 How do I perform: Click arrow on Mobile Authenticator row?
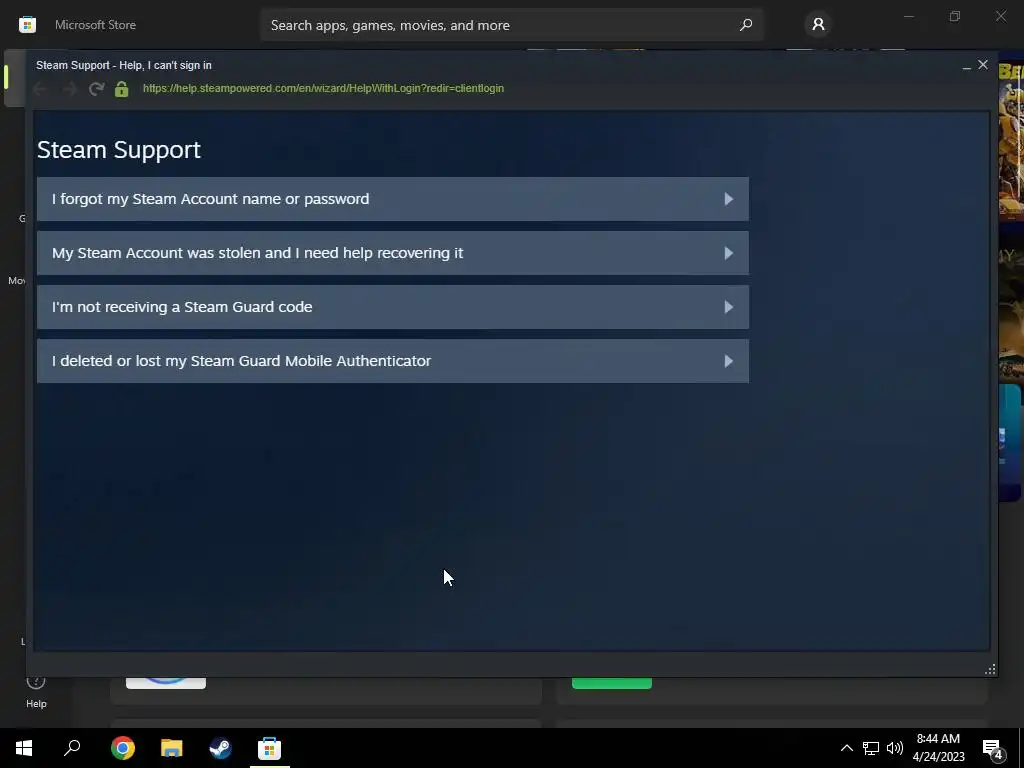(x=729, y=361)
